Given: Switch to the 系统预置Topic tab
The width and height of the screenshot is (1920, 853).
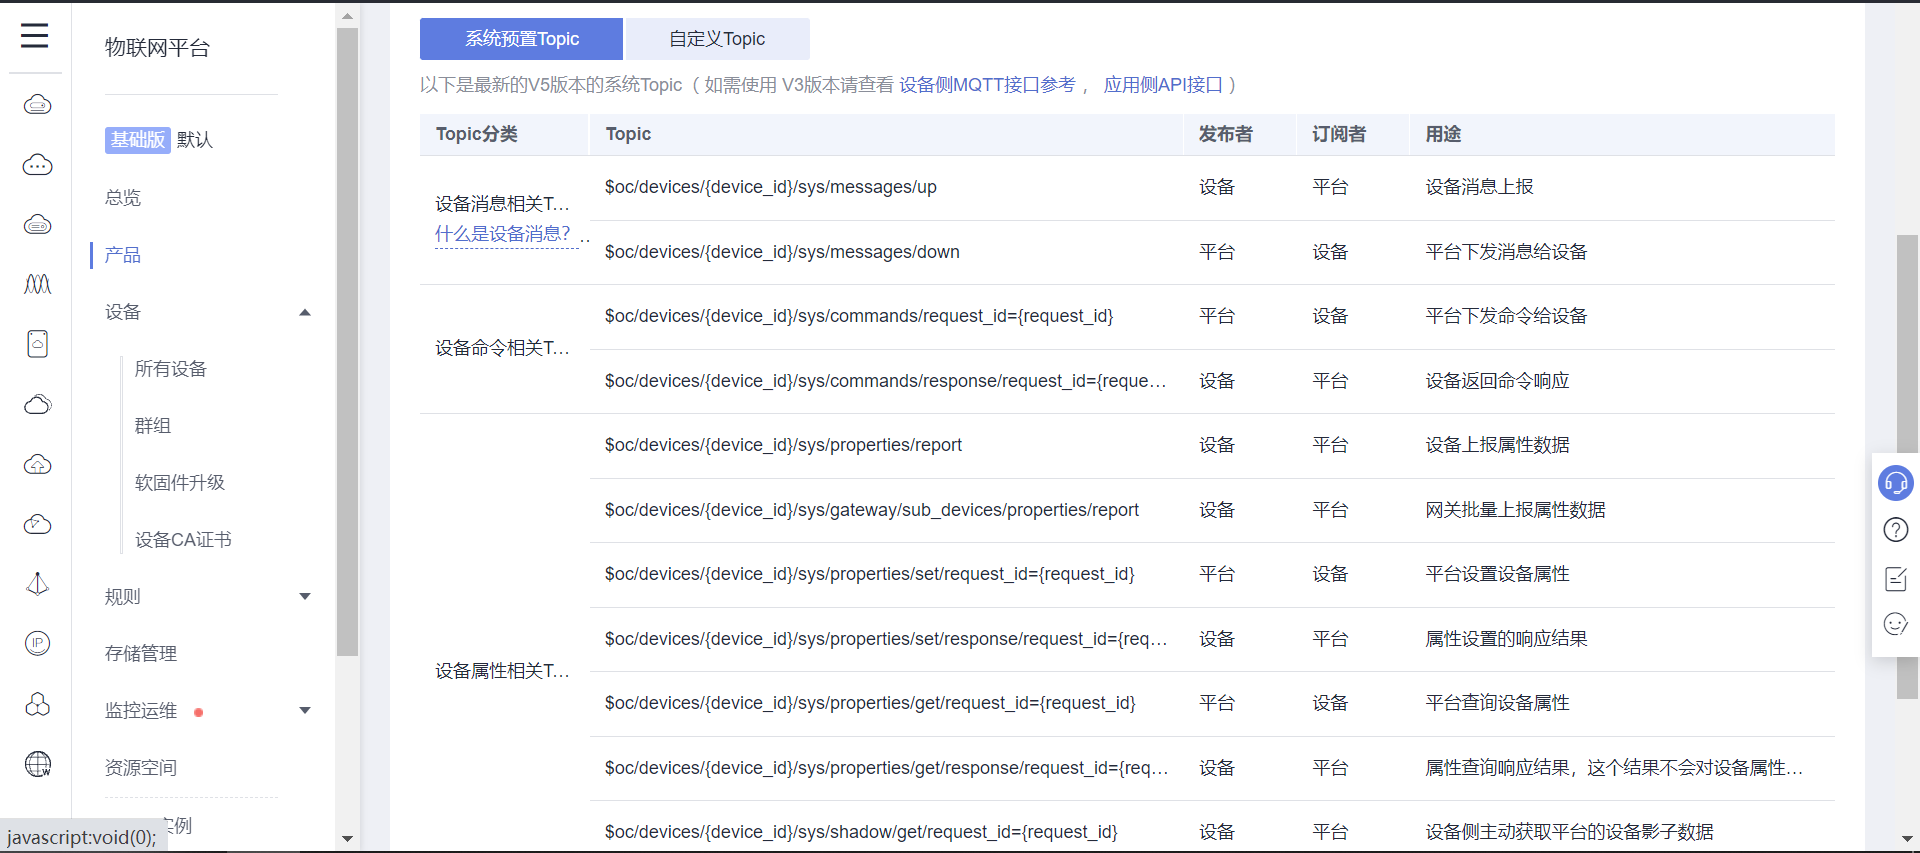Looking at the screenshot, I should [x=521, y=39].
